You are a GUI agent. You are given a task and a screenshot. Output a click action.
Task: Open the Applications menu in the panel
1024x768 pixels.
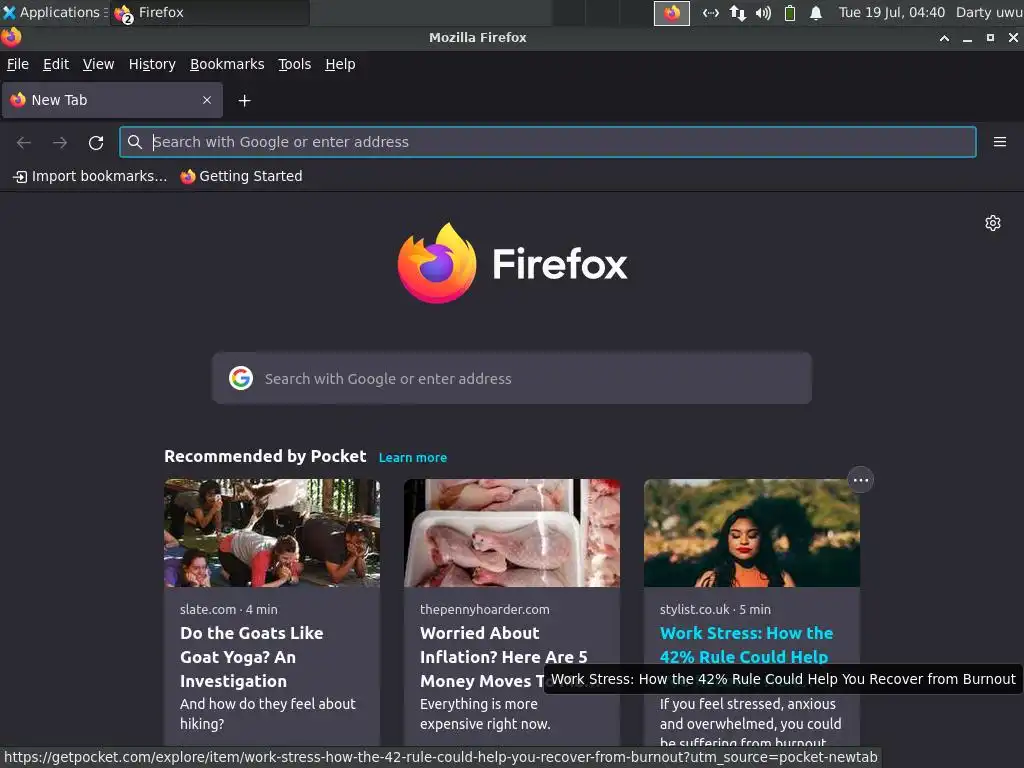pyautogui.click(x=54, y=12)
